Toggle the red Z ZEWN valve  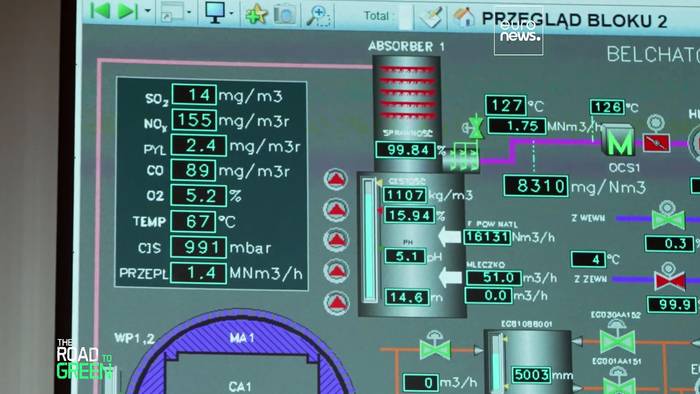(x=670, y=281)
